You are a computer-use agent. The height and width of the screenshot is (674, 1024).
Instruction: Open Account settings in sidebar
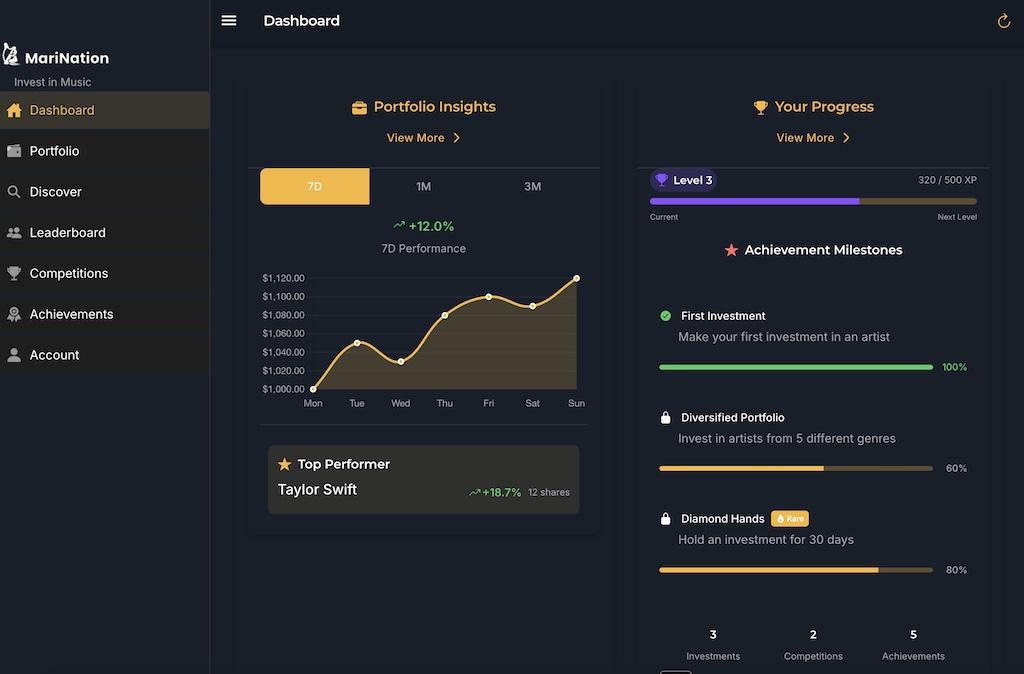104,355
